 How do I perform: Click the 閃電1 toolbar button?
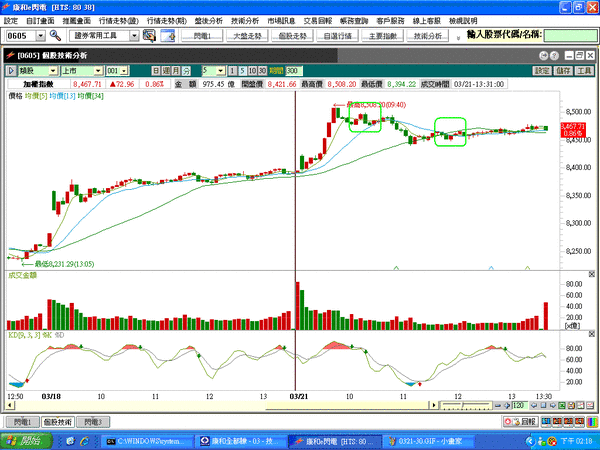click(202, 36)
